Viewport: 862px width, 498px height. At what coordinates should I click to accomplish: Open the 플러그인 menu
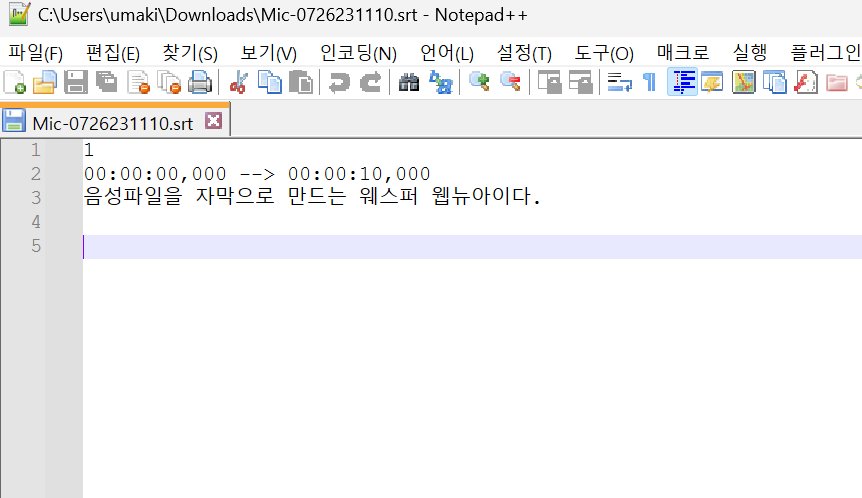coord(825,53)
